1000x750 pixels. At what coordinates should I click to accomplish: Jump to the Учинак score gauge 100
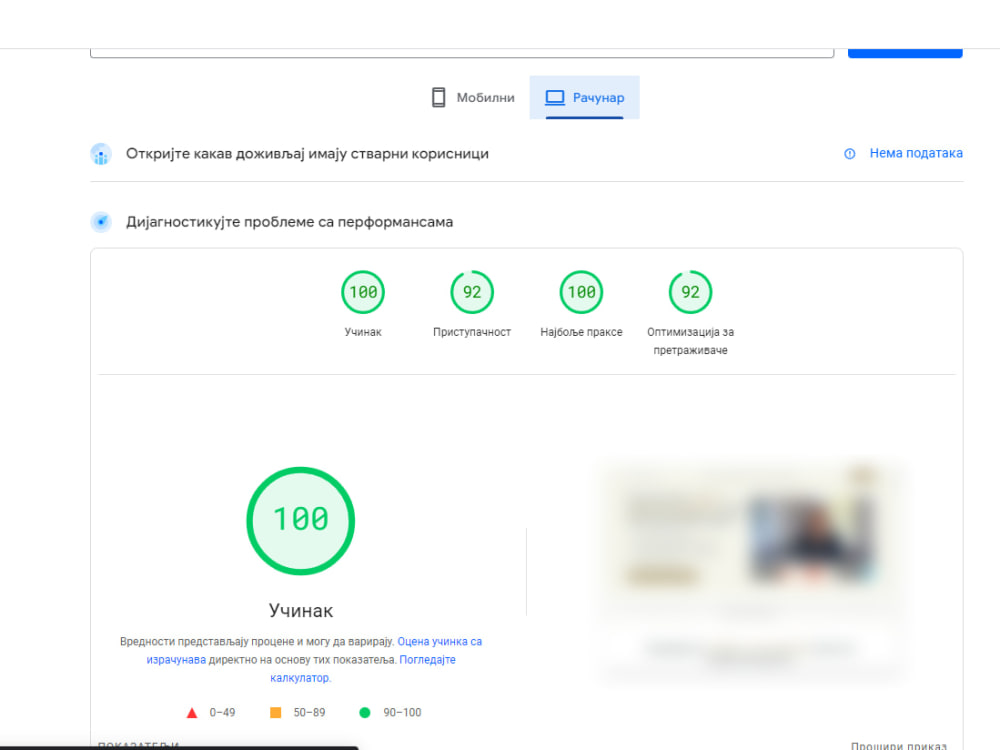coord(363,292)
